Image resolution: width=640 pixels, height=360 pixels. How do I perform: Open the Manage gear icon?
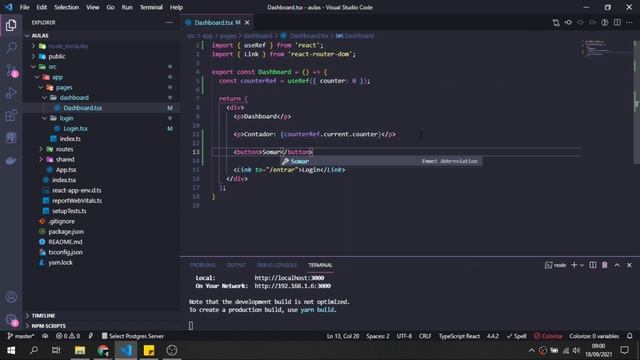tap(11, 320)
